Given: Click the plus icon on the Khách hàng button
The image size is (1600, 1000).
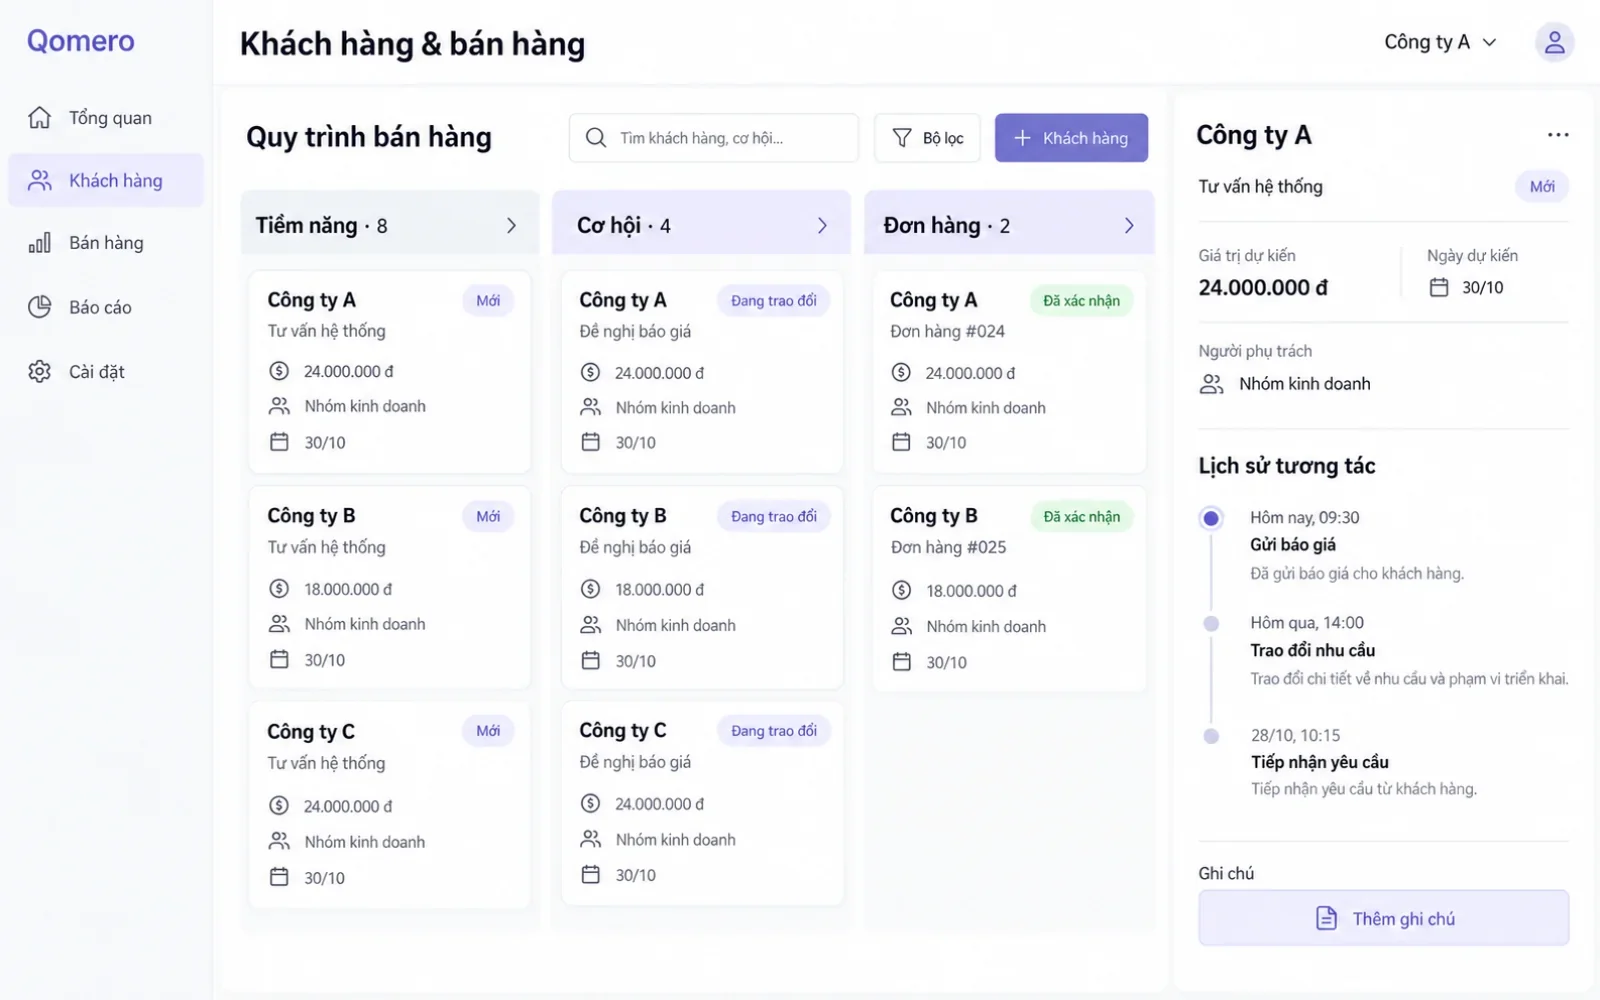Looking at the screenshot, I should tap(1022, 138).
